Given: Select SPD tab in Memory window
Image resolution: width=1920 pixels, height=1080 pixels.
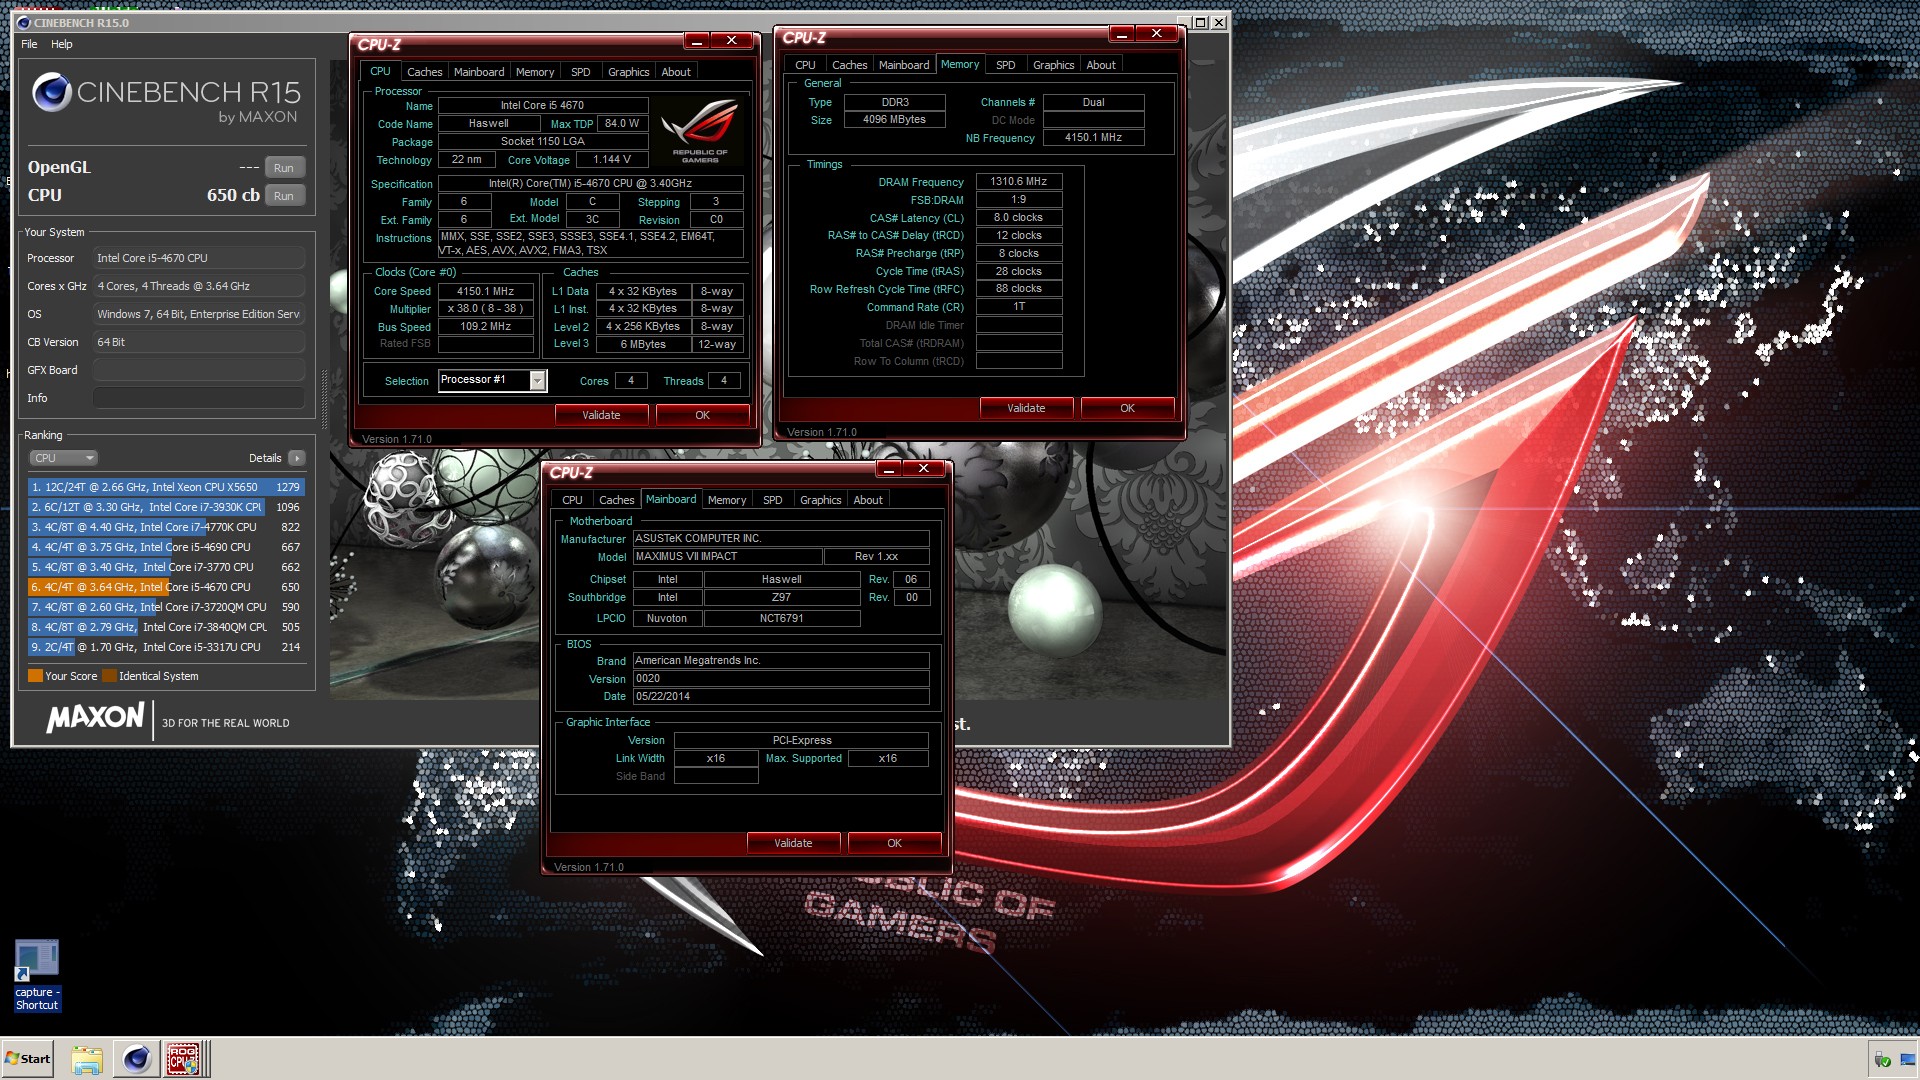Looking at the screenshot, I should pyautogui.click(x=1006, y=65).
